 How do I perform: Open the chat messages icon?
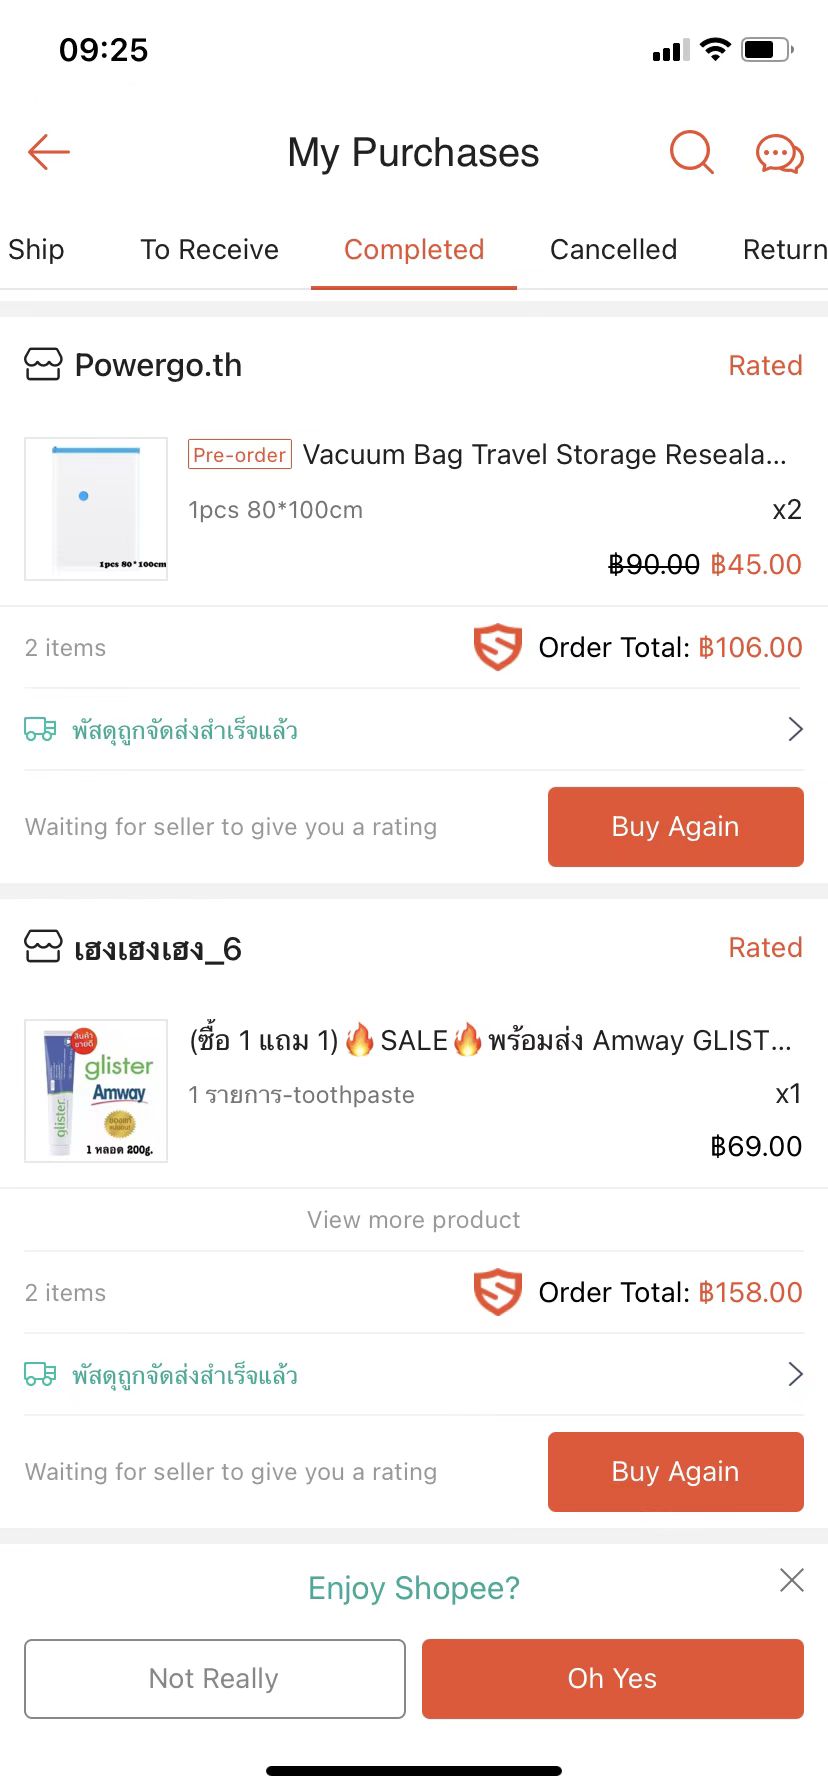click(779, 153)
